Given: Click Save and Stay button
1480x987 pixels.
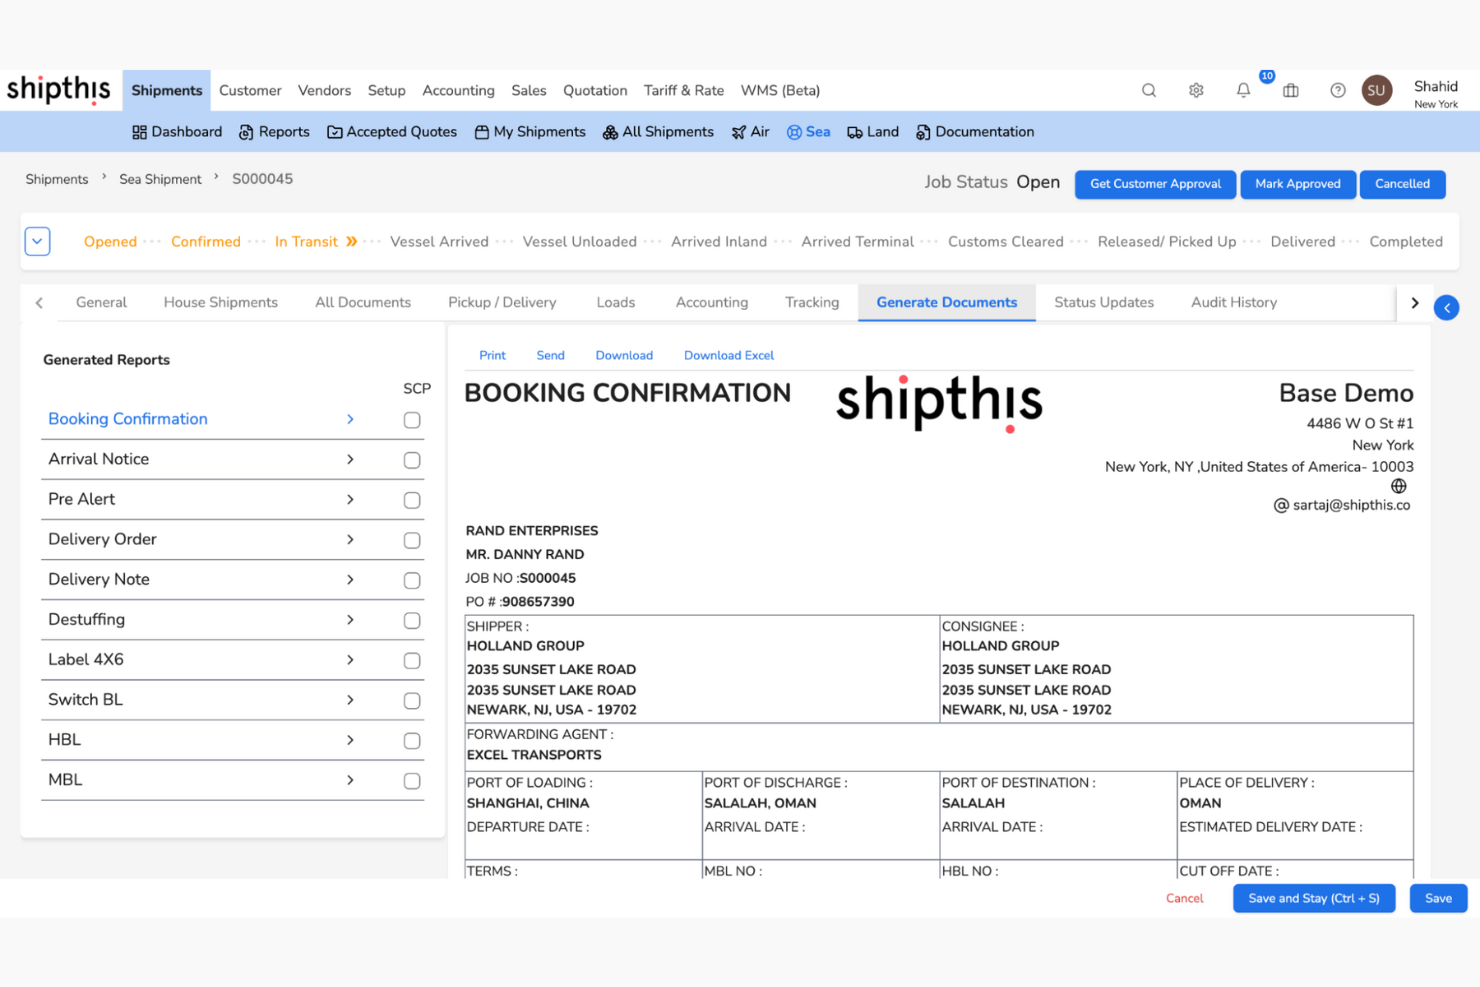Looking at the screenshot, I should (1314, 898).
